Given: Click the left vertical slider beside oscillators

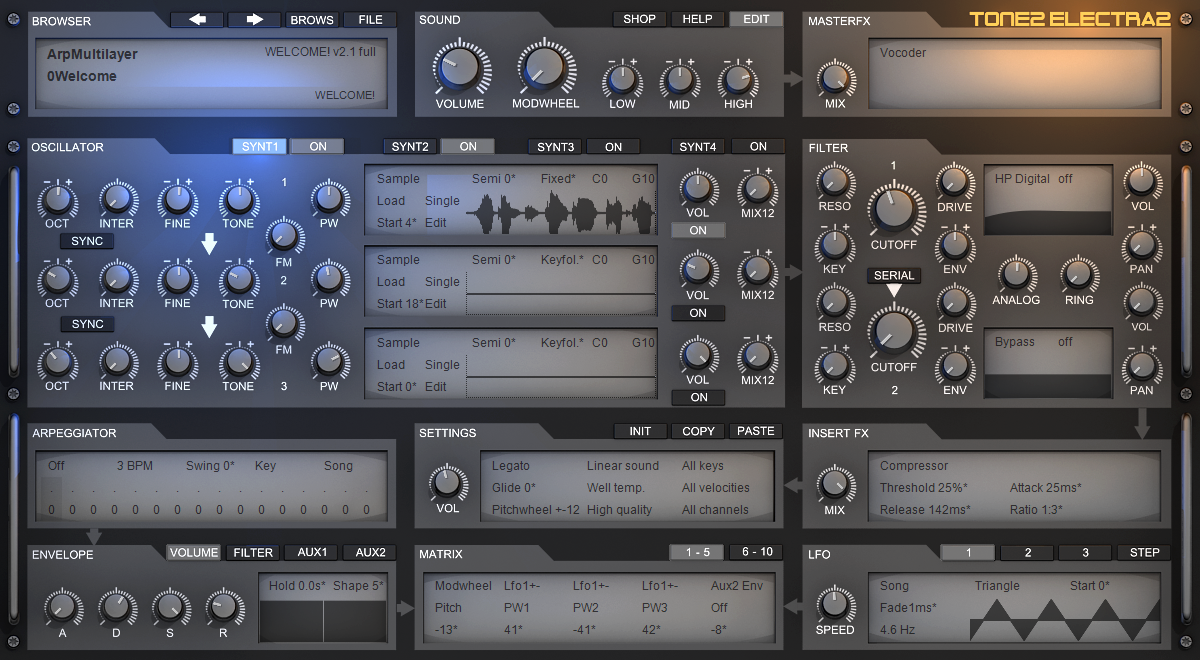Looking at the screenshot, I should coord(13,272).
